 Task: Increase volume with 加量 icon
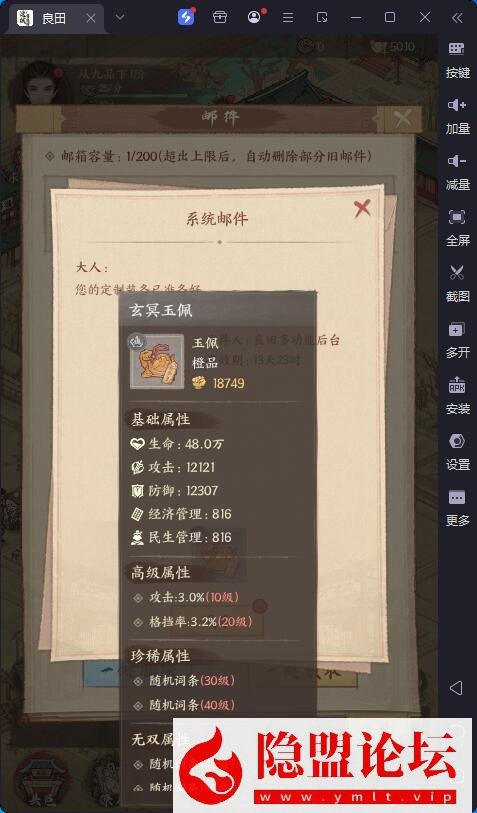click(457, 115)
